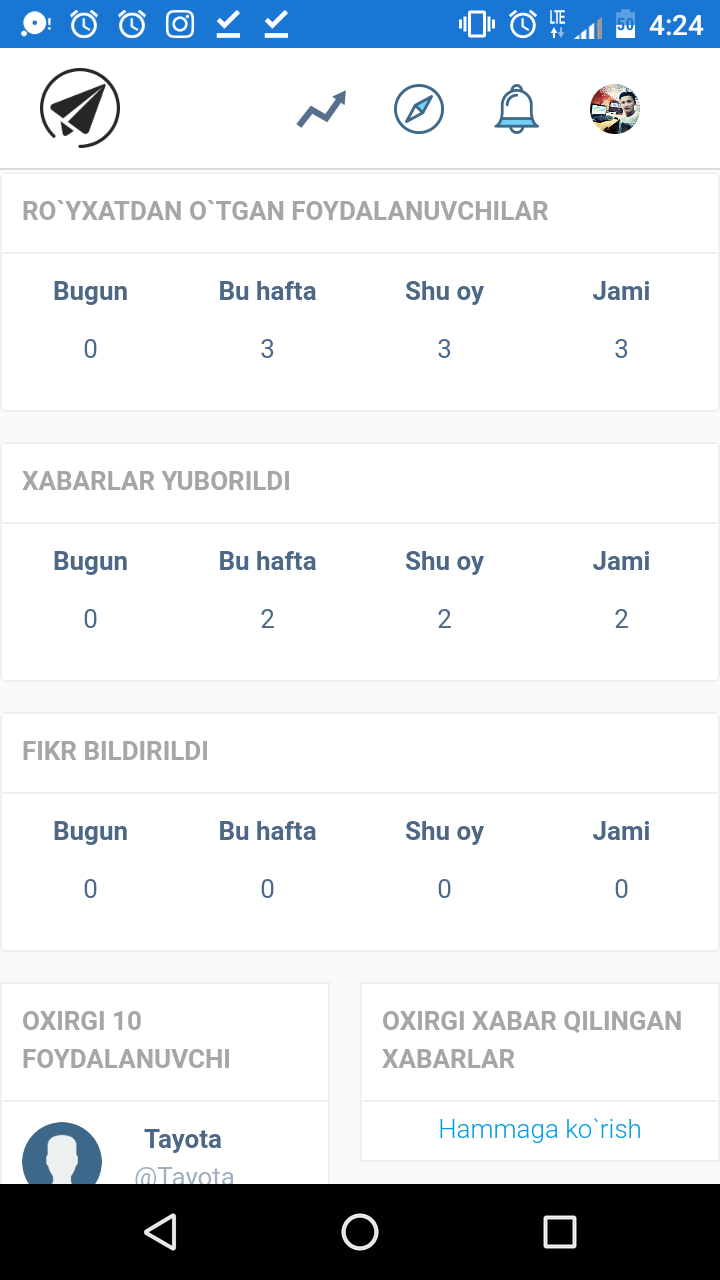720x1280 pixels.
Task: Tap the "Jami" count under registered users
Action: coord(621,349)
